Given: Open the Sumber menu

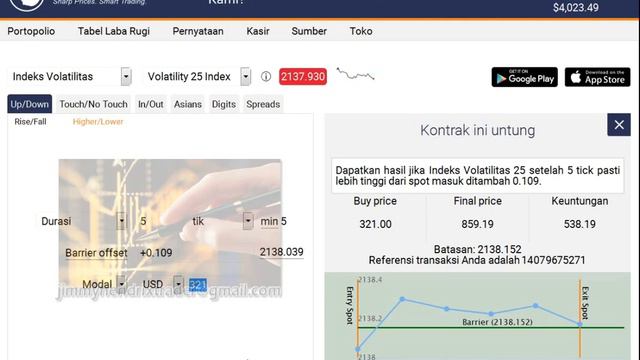Looking at the screenshot, I should pyautogui.click(x=309, y=31).
